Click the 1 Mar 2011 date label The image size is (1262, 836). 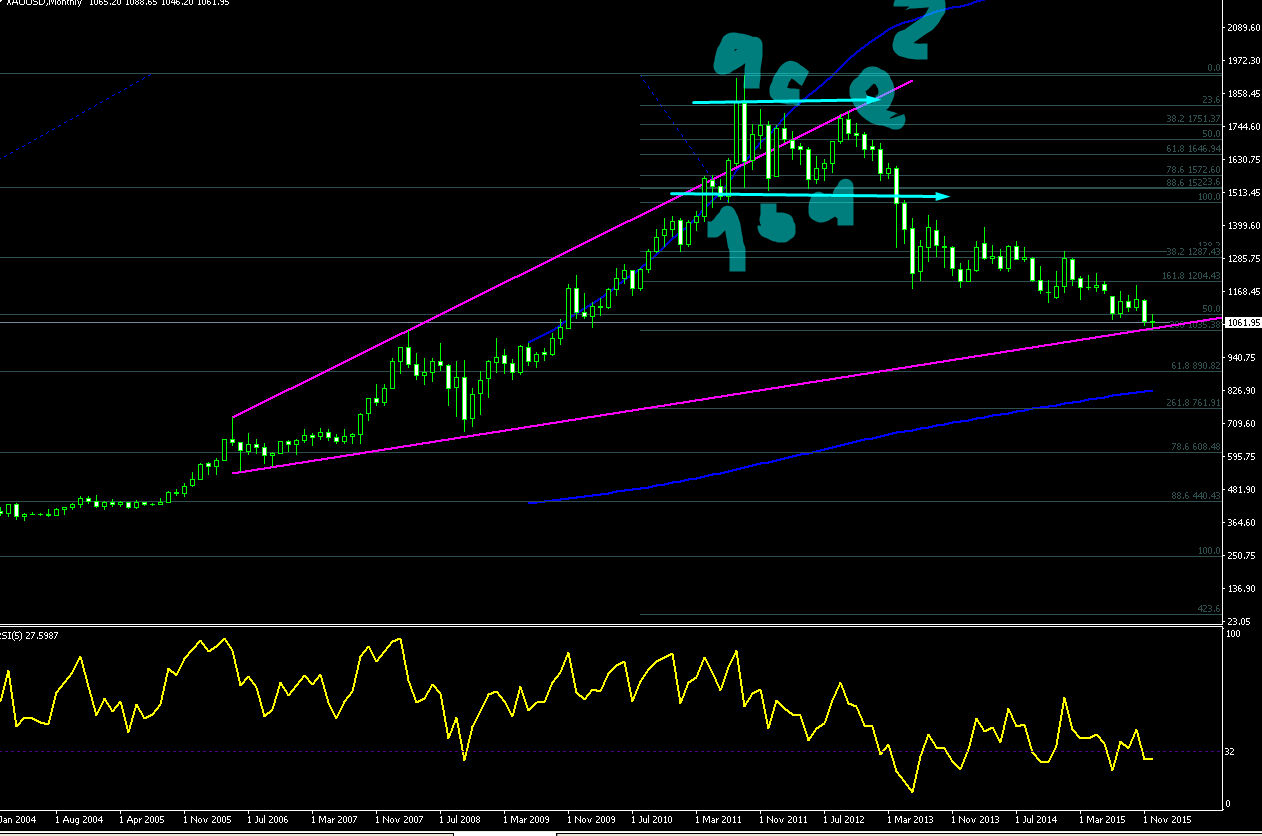(719, 819)
